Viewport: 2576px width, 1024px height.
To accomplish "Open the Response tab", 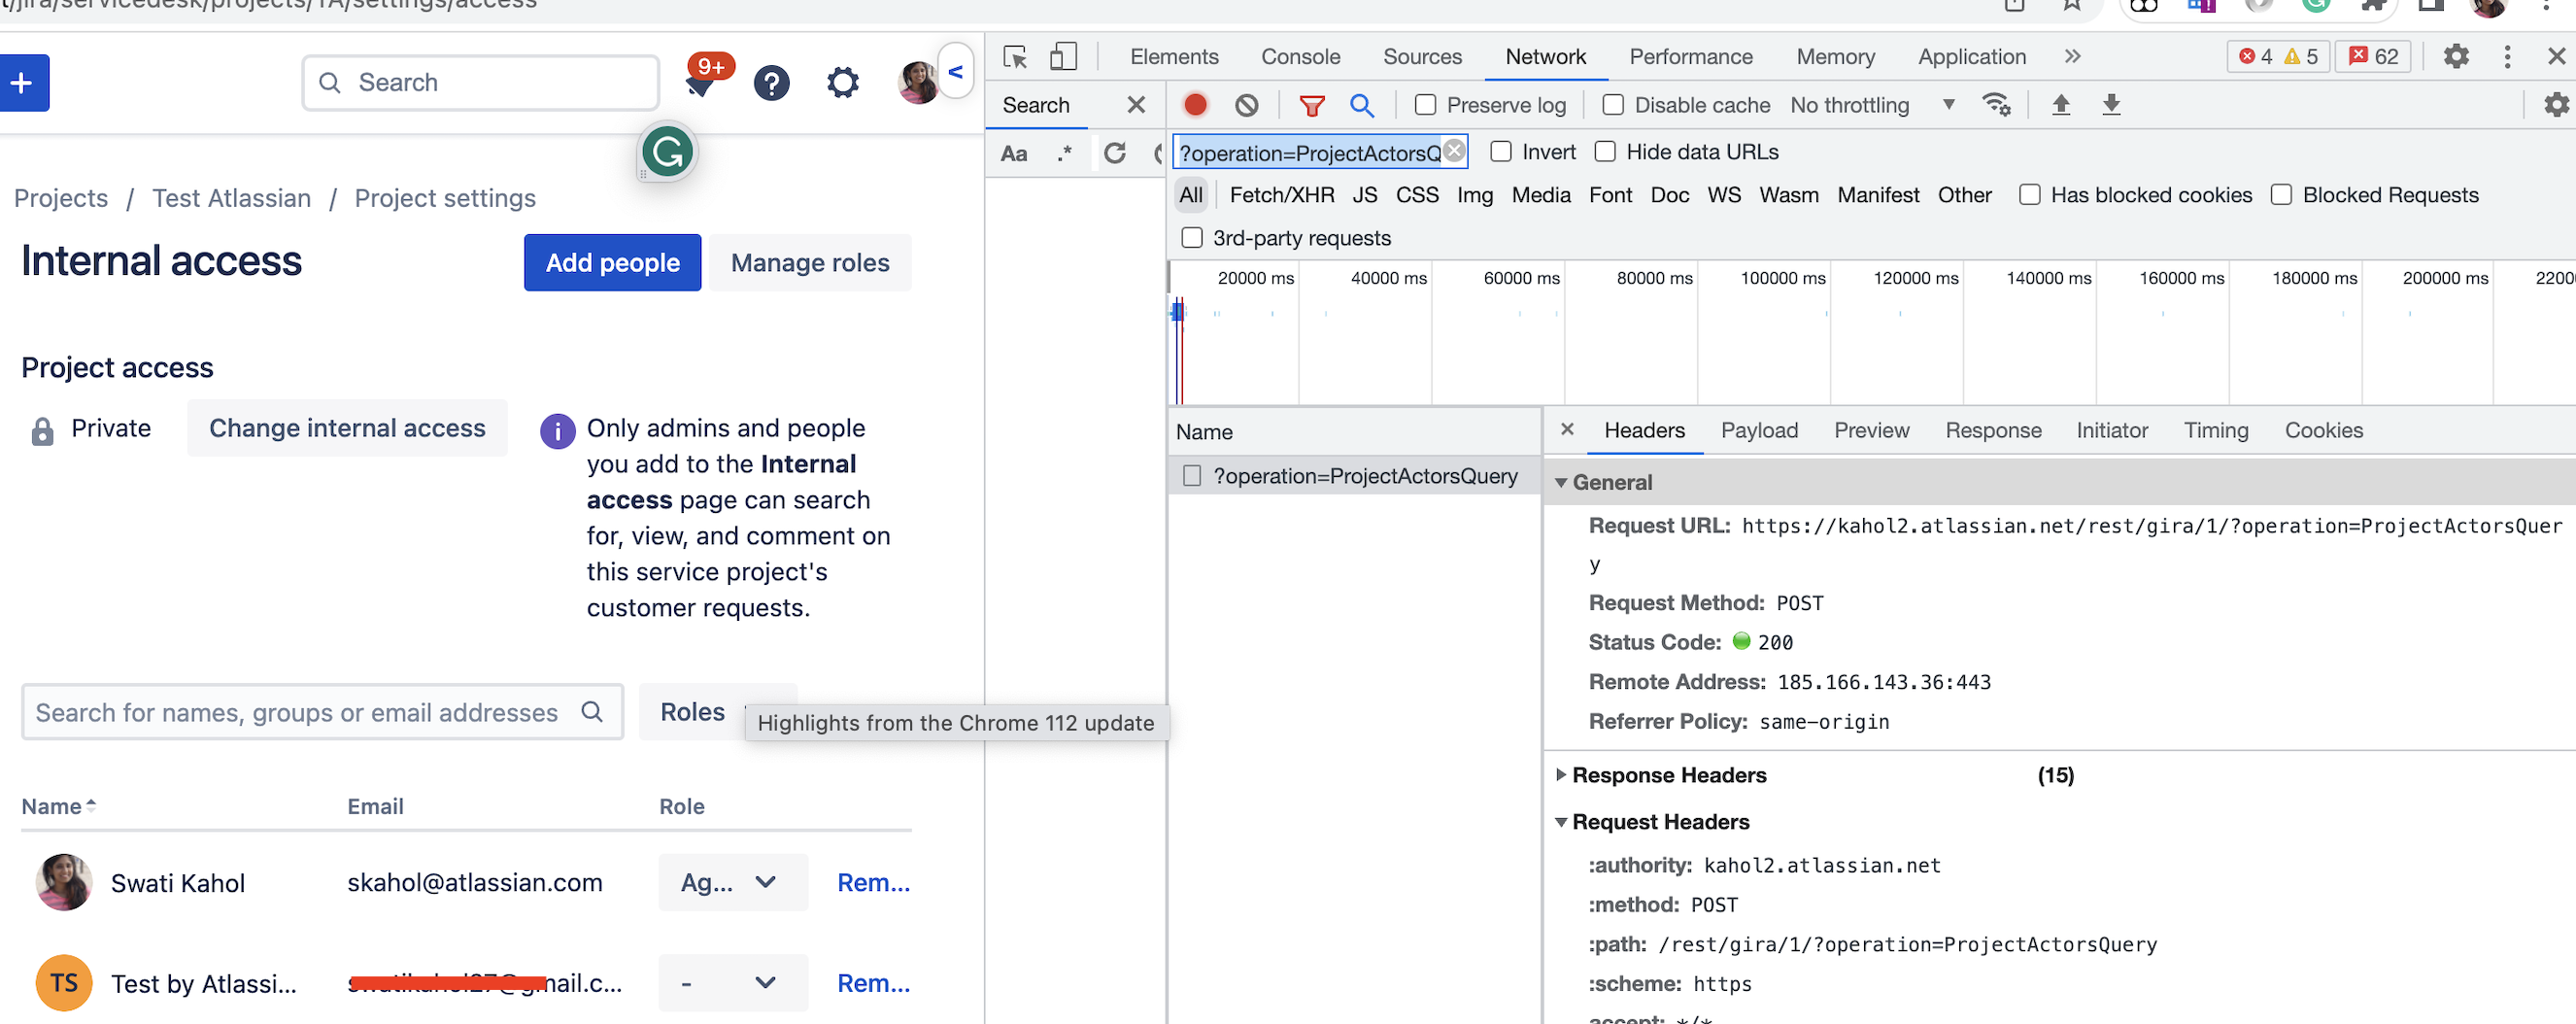I will pyautogui.click(x=1993, y=430).
